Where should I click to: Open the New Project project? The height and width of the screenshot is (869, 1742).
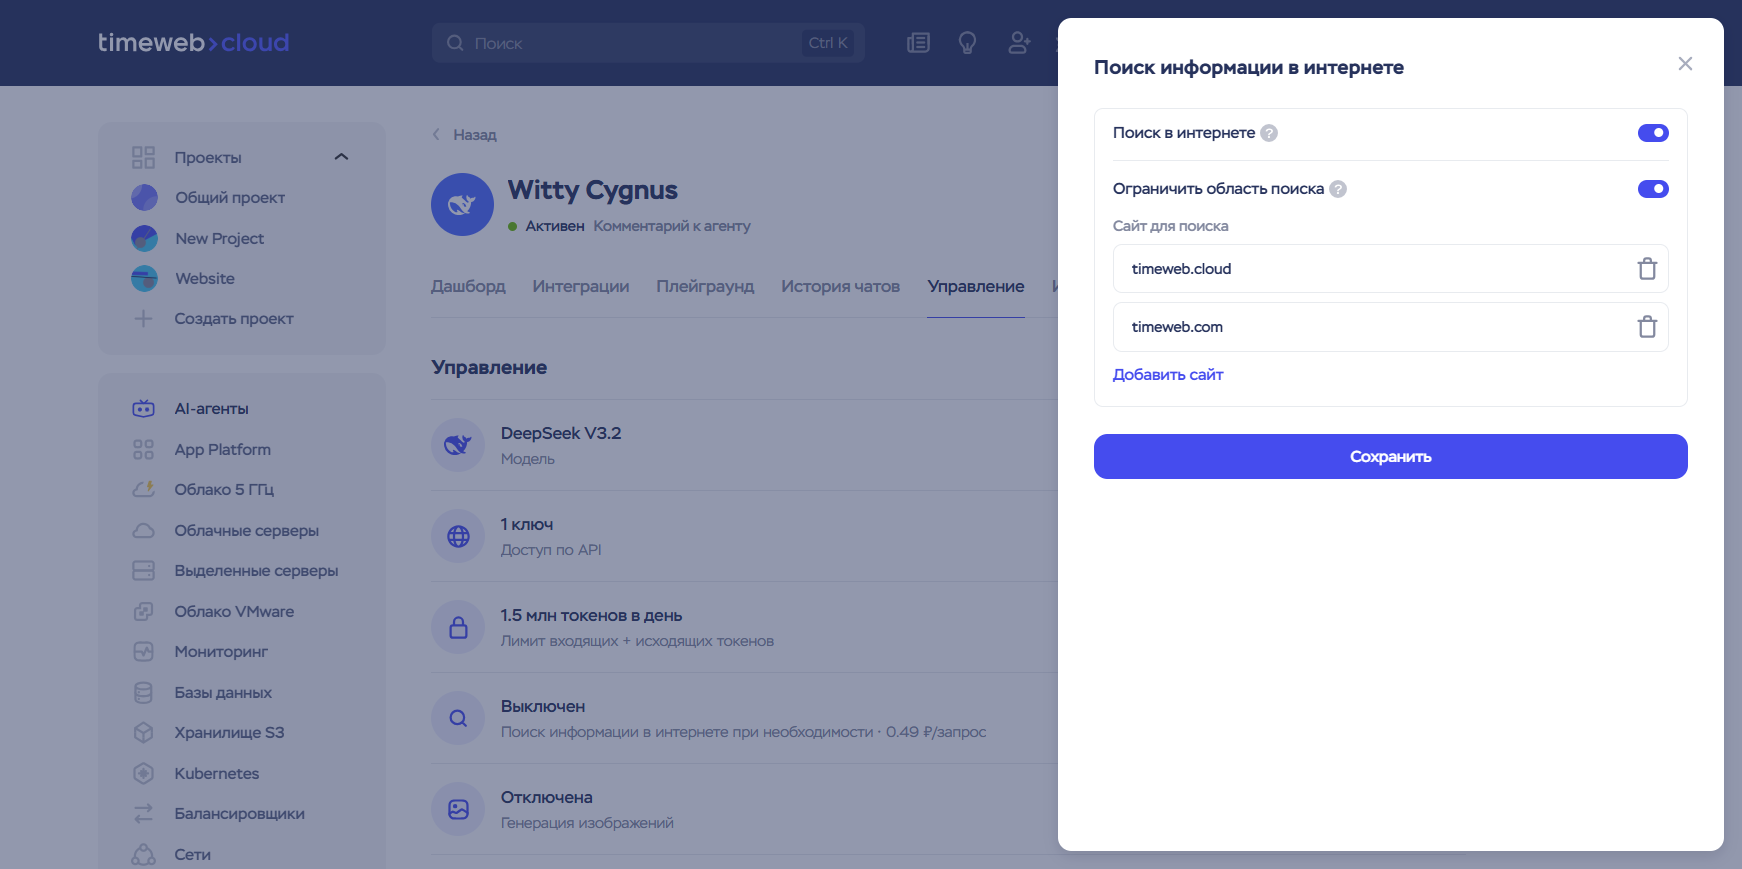(220, 238)
